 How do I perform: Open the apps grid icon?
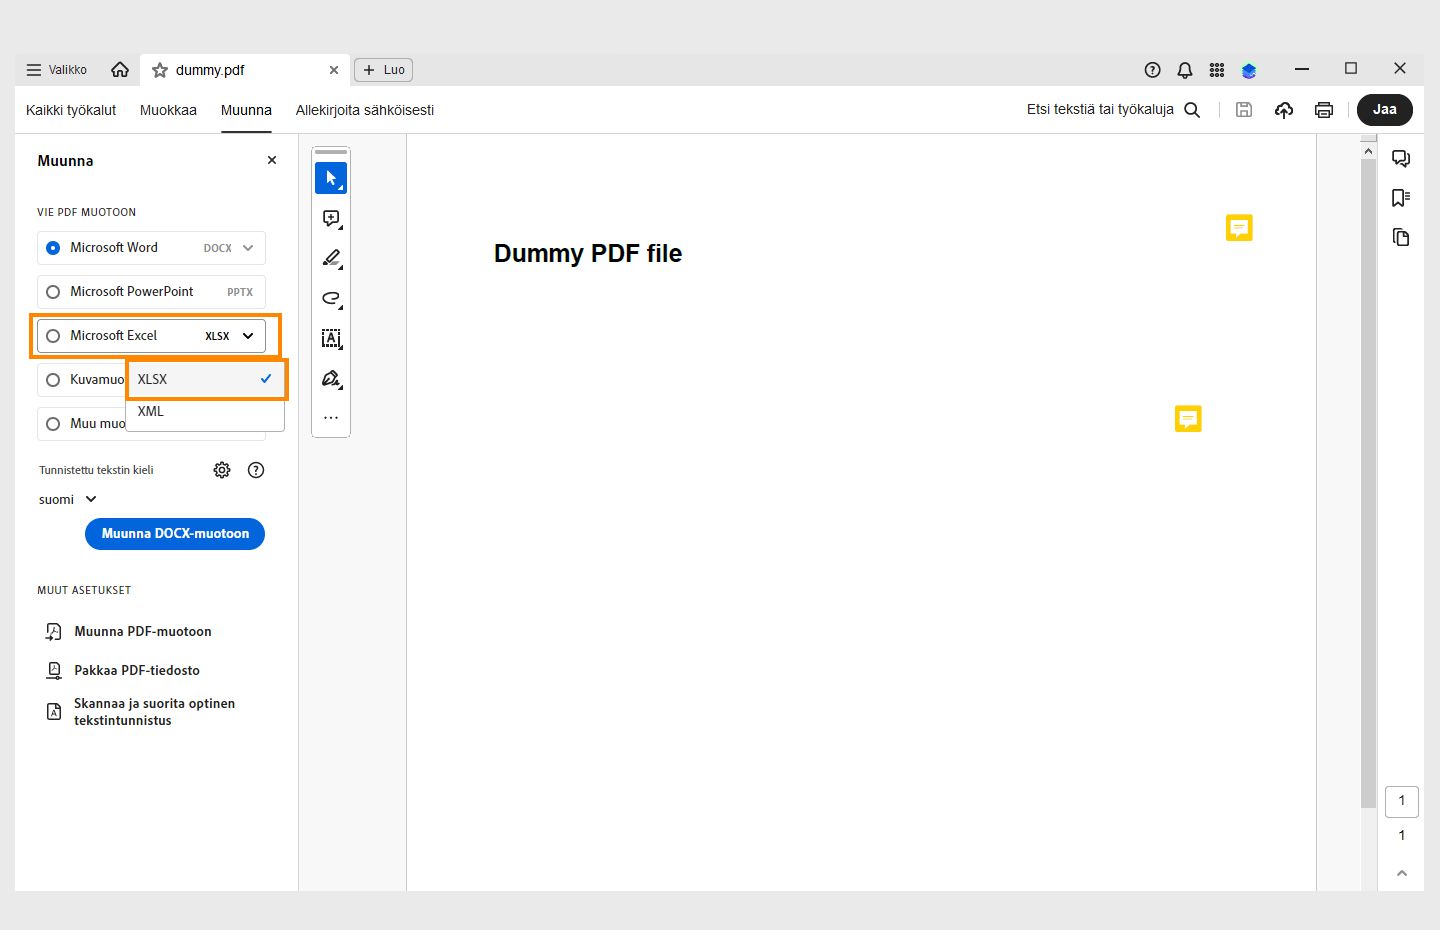[1217, 70]
